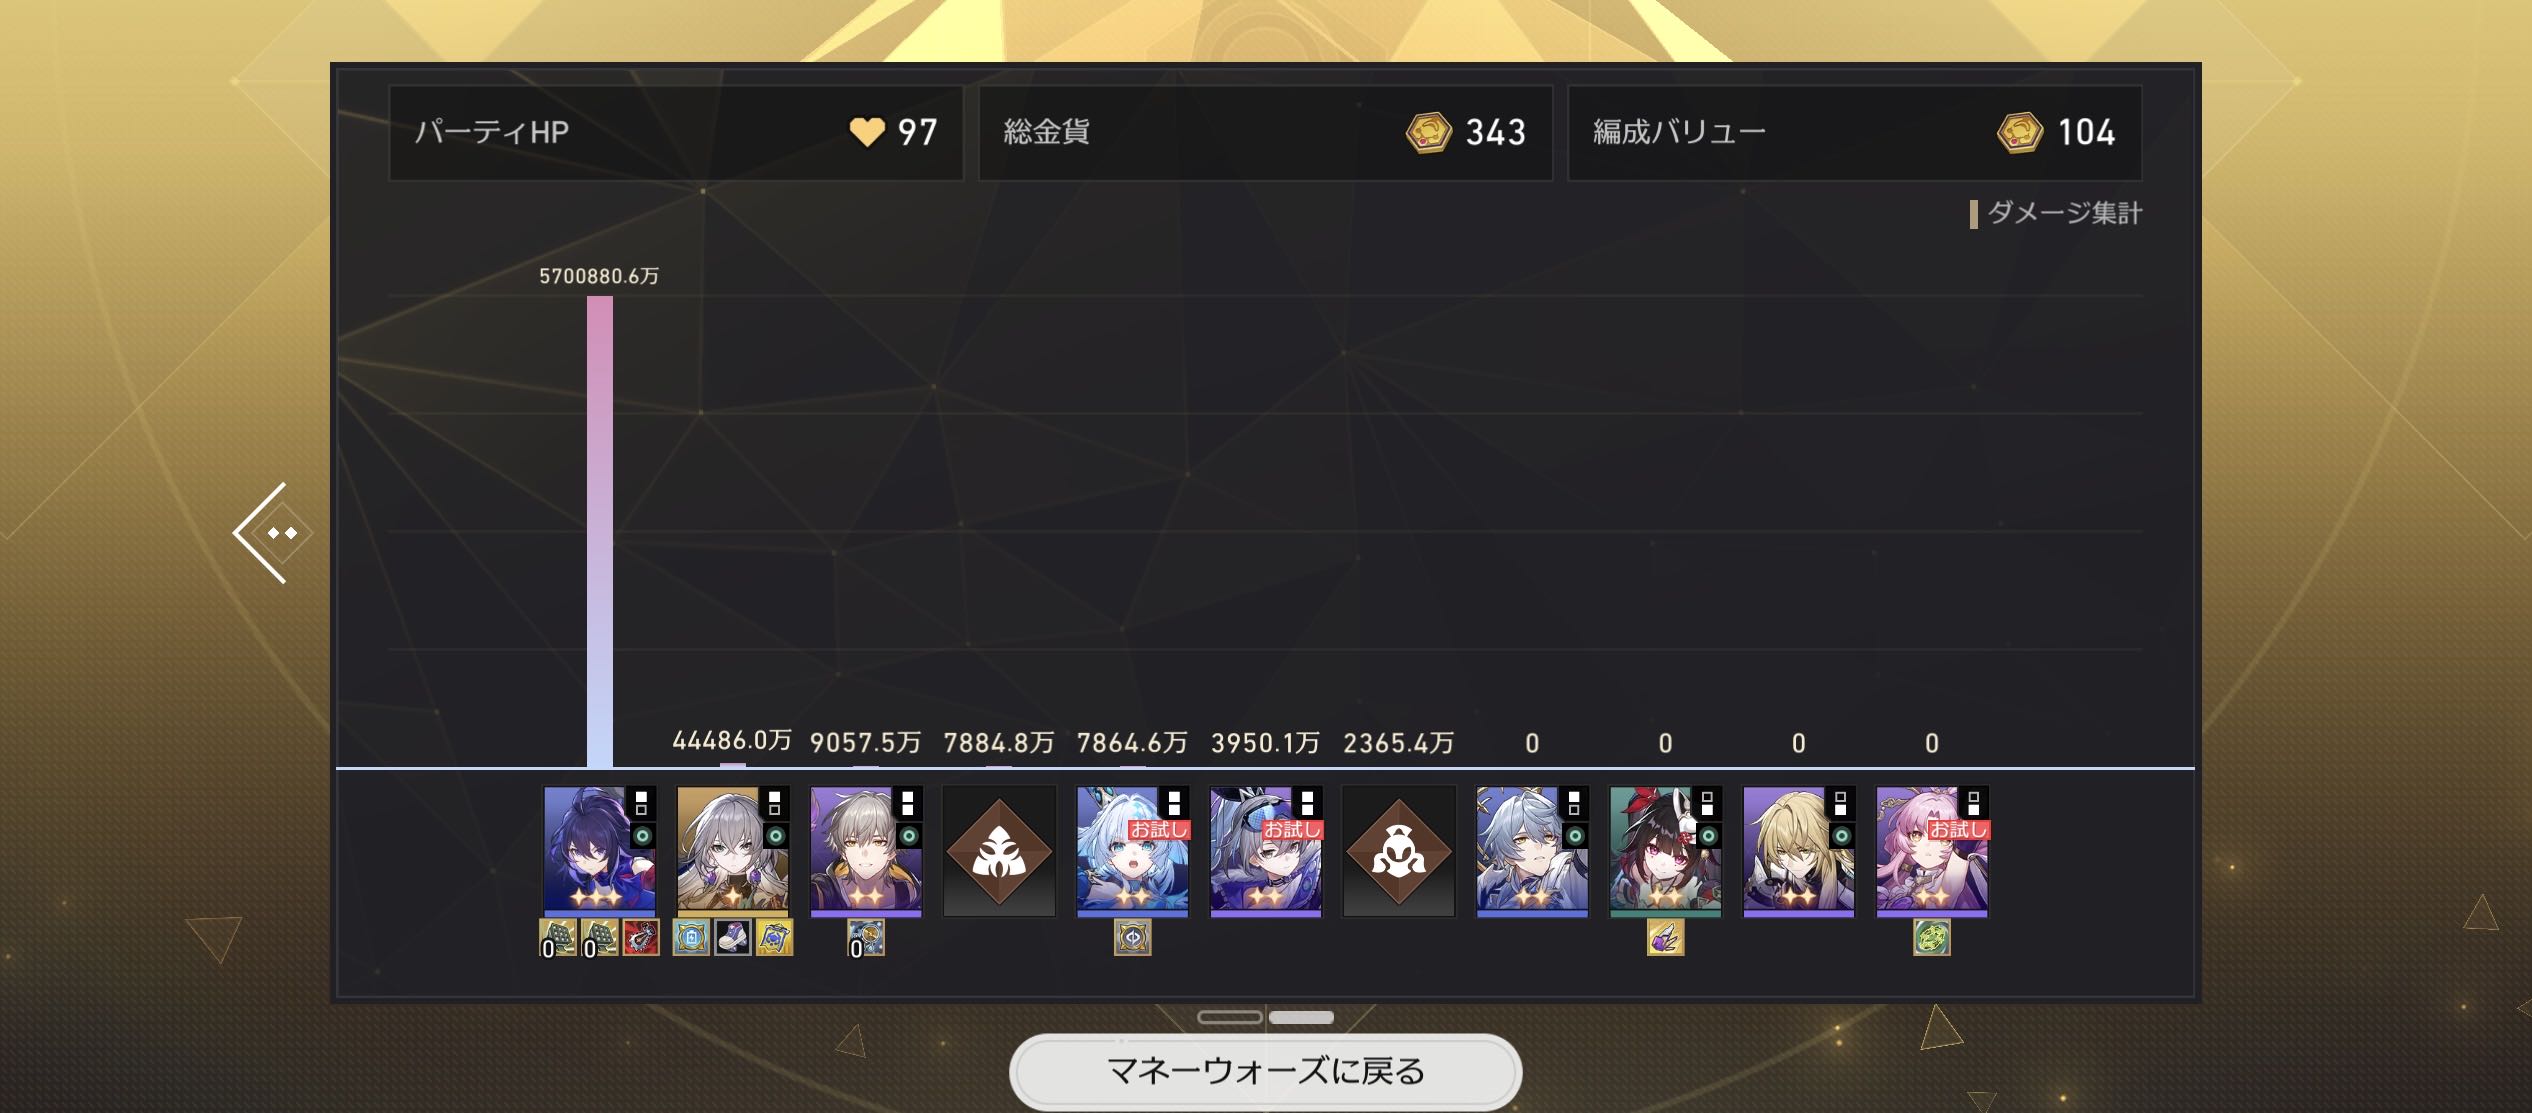This screenshot has width=2532, height=1113.
Task: Select the pink-haired お試し character portrait
Action: [x=1932, y=851]
